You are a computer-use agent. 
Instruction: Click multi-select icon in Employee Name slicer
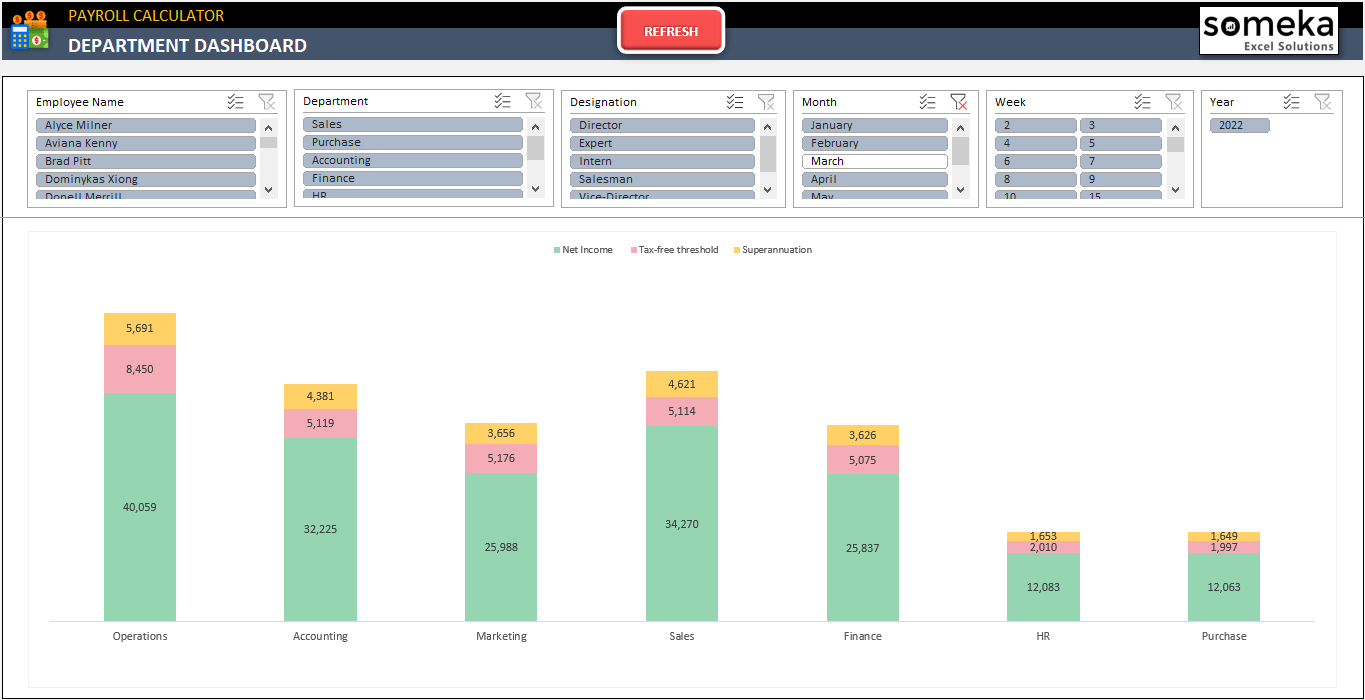pyautogui.click(x=236, y=102)
